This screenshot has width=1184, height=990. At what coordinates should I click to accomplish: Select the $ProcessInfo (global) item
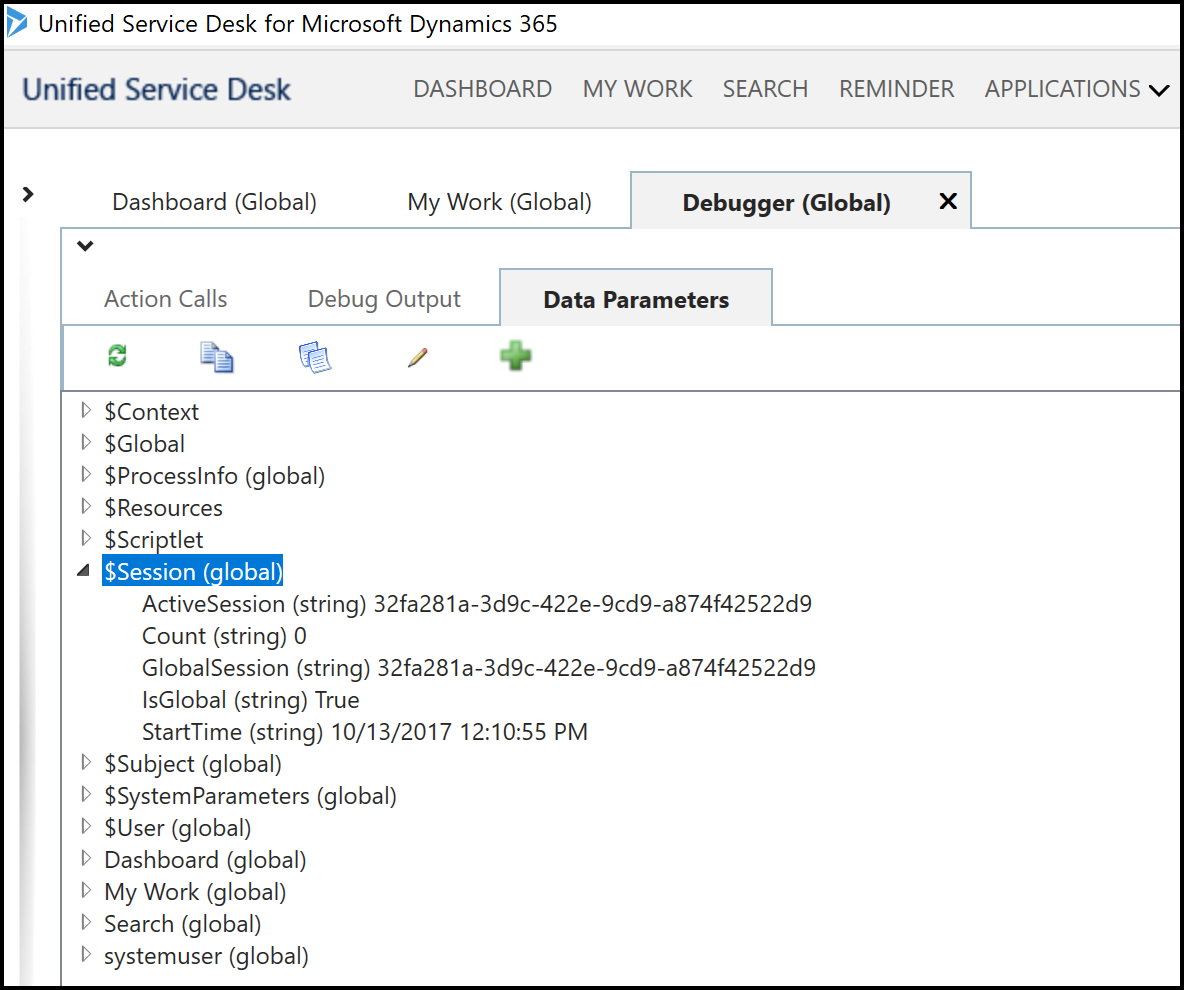214,476
